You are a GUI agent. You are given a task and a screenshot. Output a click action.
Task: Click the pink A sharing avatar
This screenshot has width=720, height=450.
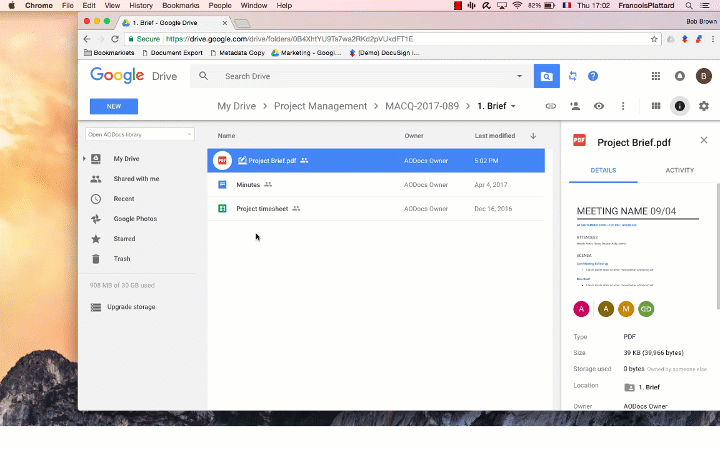tap(581, 309)
